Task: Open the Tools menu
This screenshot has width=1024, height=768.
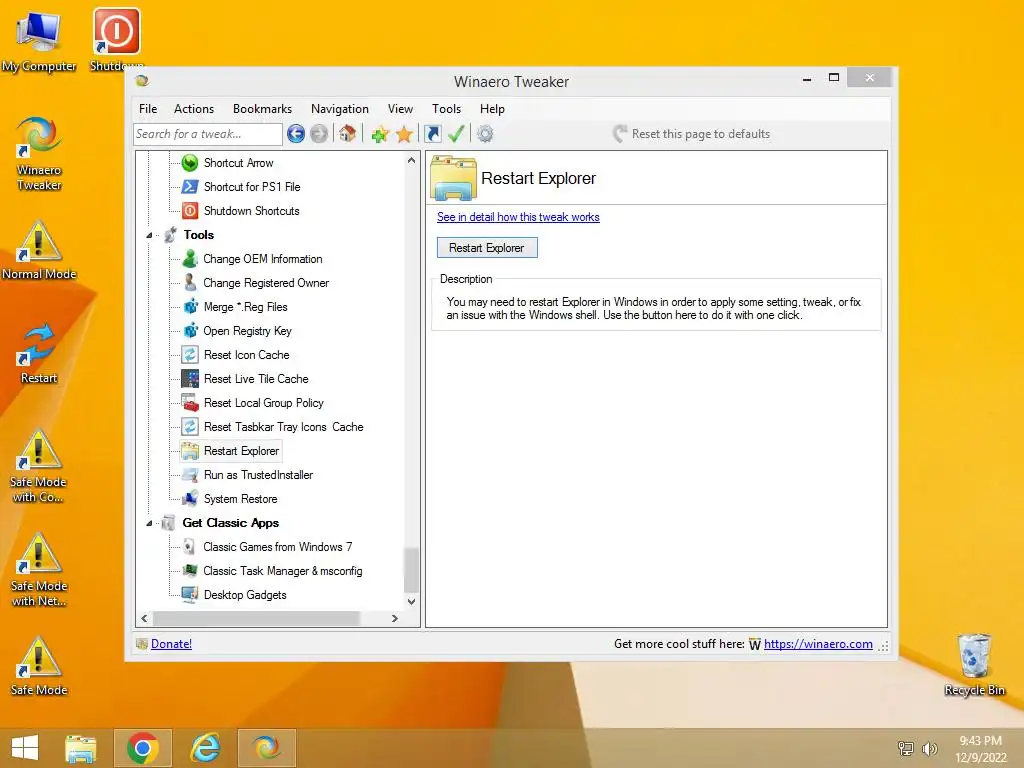Action: (x=447, y=109)
